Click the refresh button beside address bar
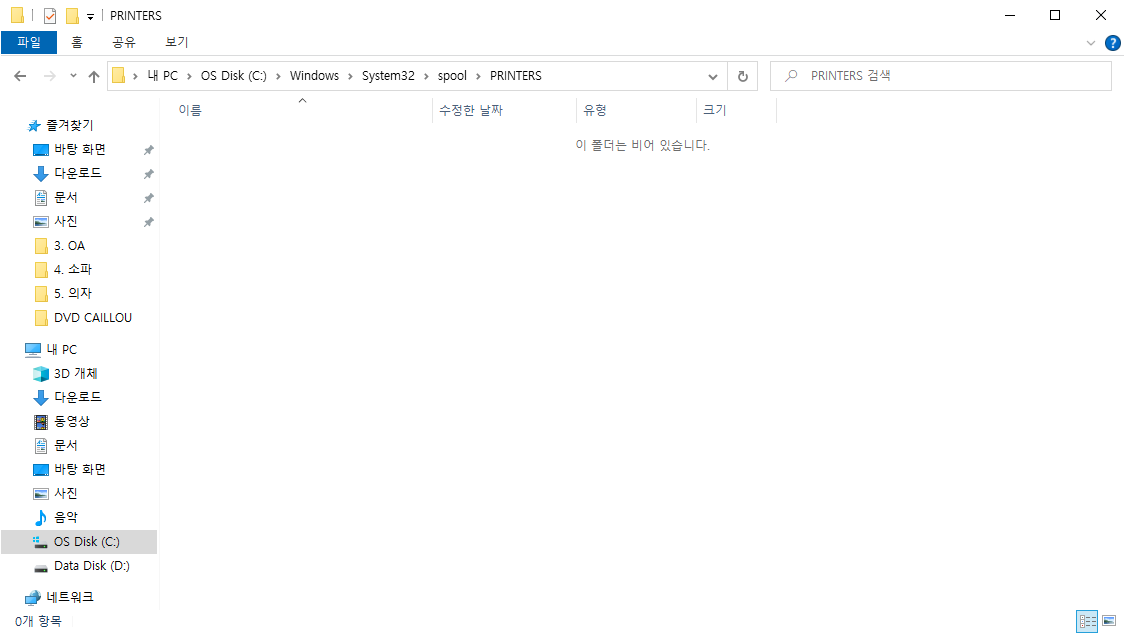The image size is (1125, 634). [743, 76]
